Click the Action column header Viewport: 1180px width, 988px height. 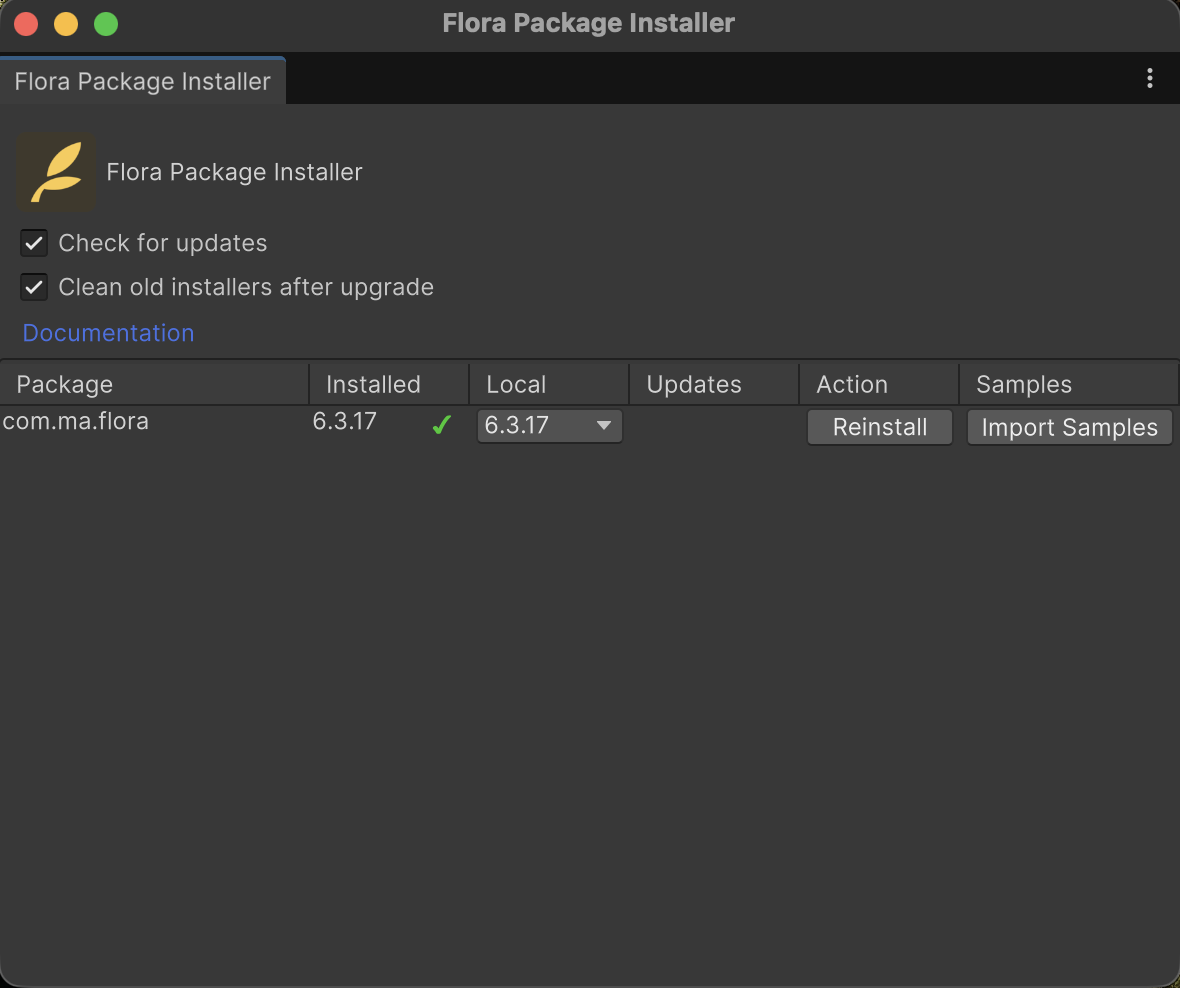(x=851, y=384)
